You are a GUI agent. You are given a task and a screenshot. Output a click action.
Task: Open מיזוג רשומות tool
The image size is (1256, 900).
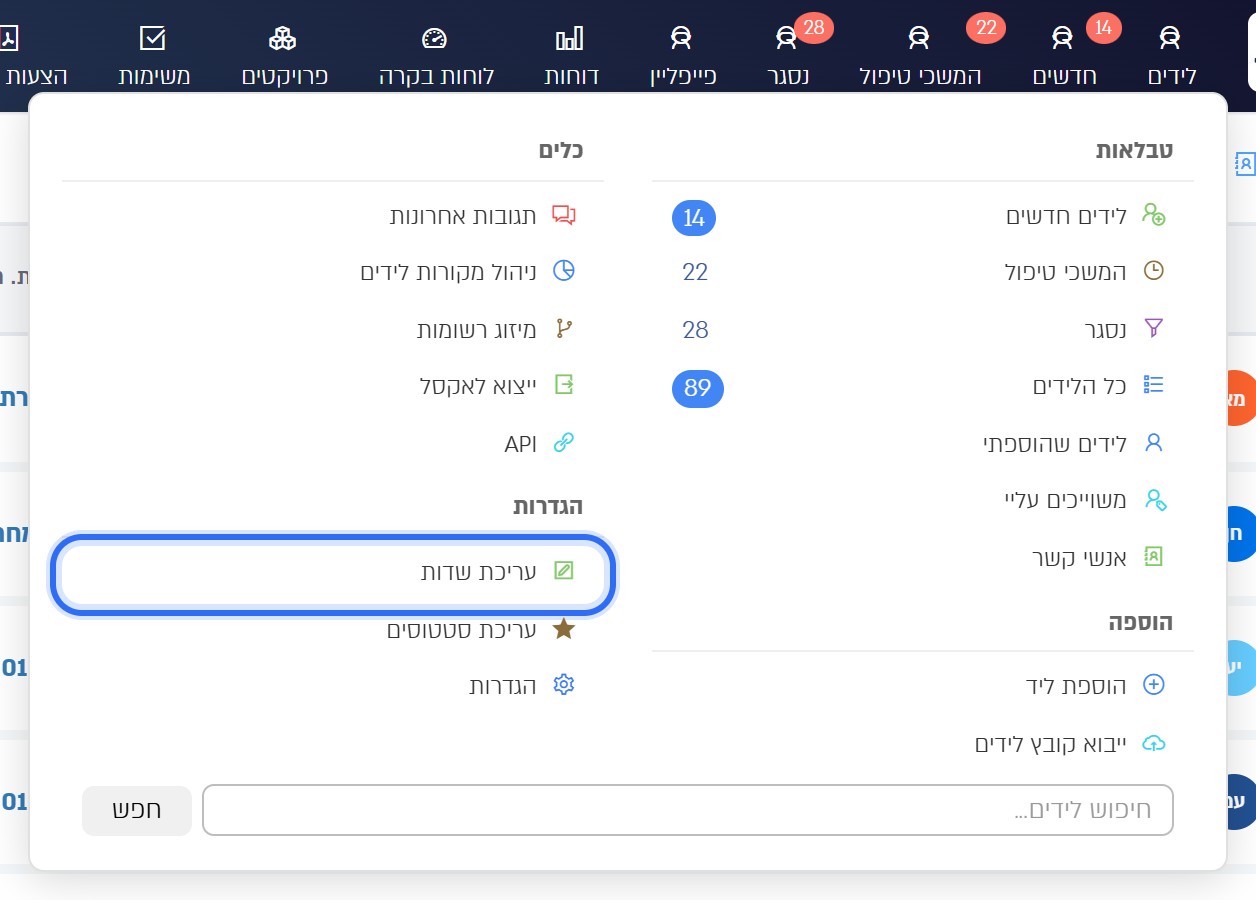pyautogui.click(x=477, y=329)
